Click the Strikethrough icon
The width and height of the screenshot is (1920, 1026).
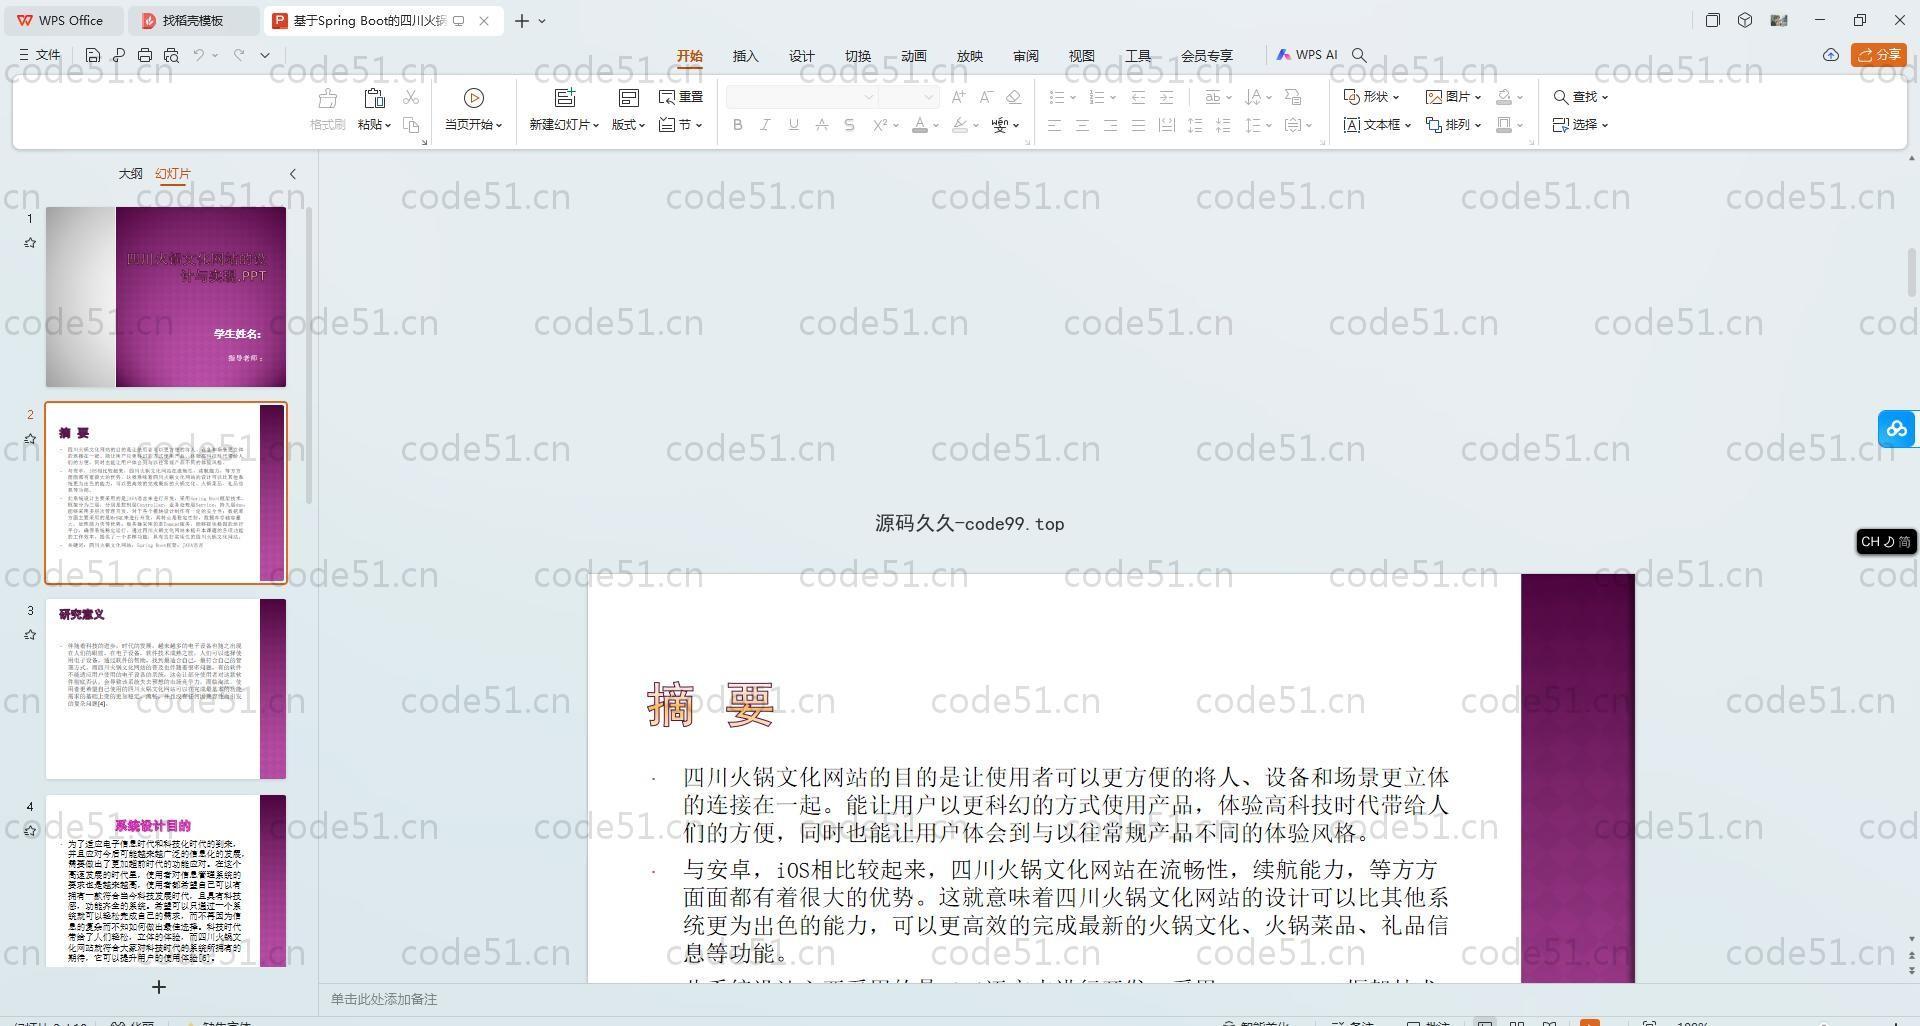tap(821, 125)
